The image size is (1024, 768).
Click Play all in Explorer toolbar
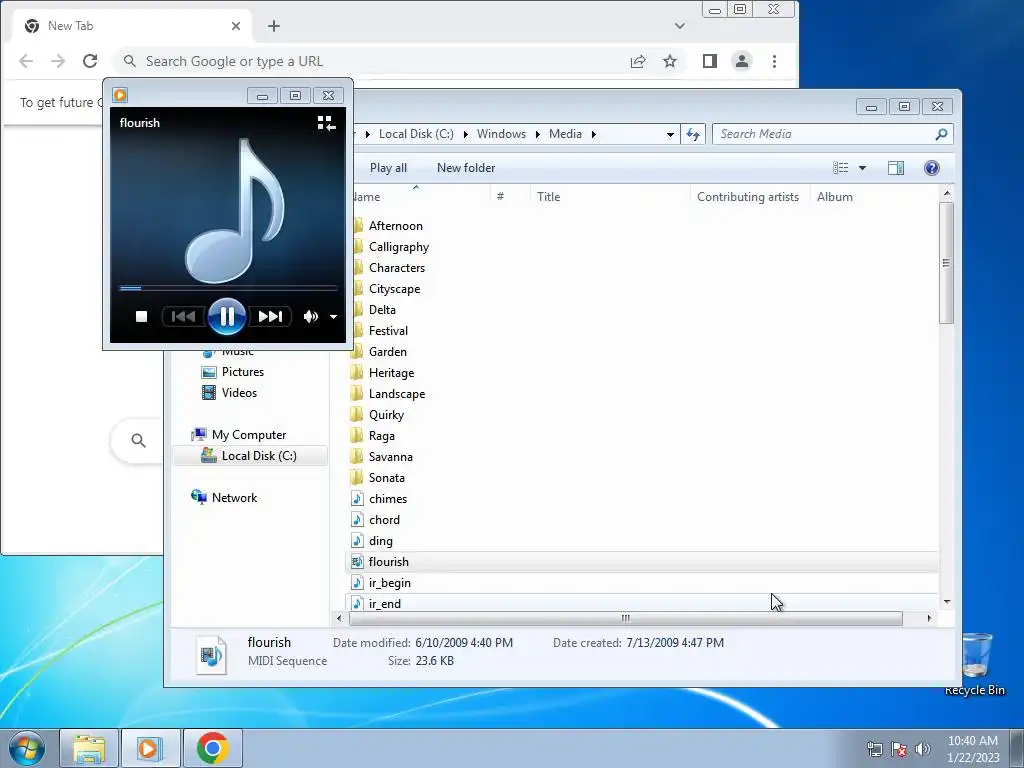pos(388,168)
